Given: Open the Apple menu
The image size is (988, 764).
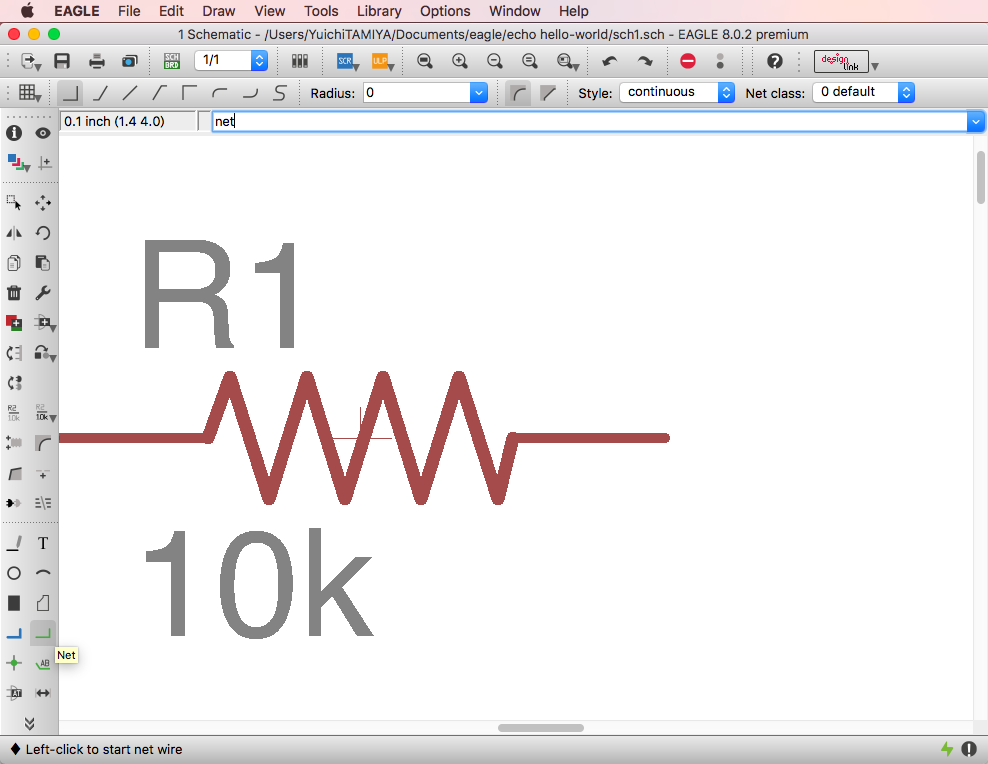Looking at the screenshot, I should pos(27,11).
